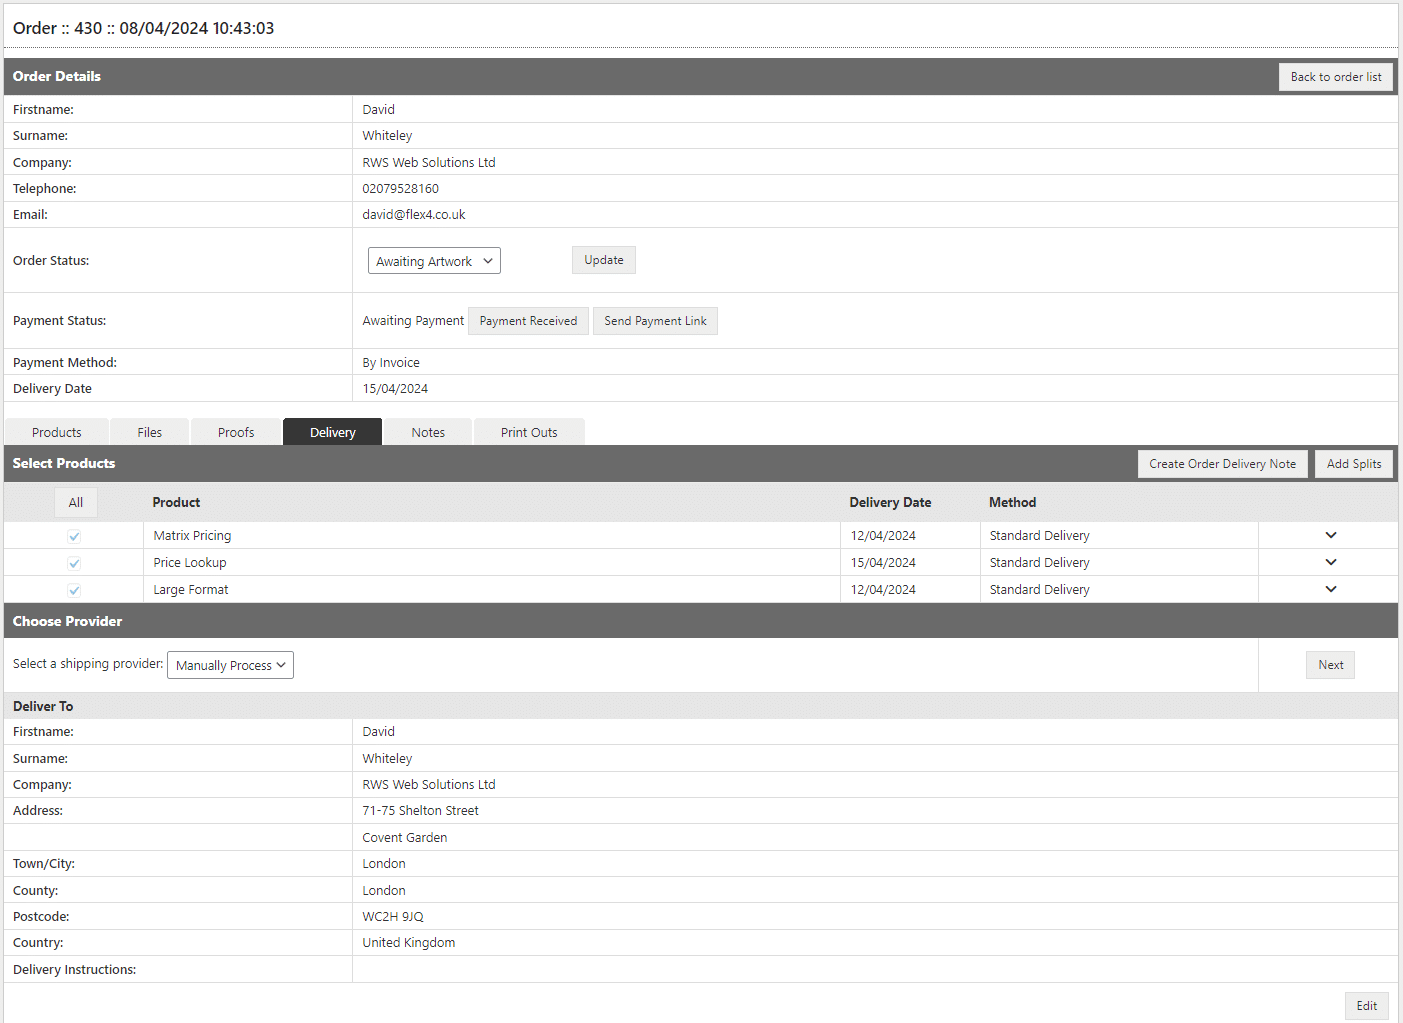Open the shipping provider dropdown
1403x1023 pixels.
pos(230,665)
